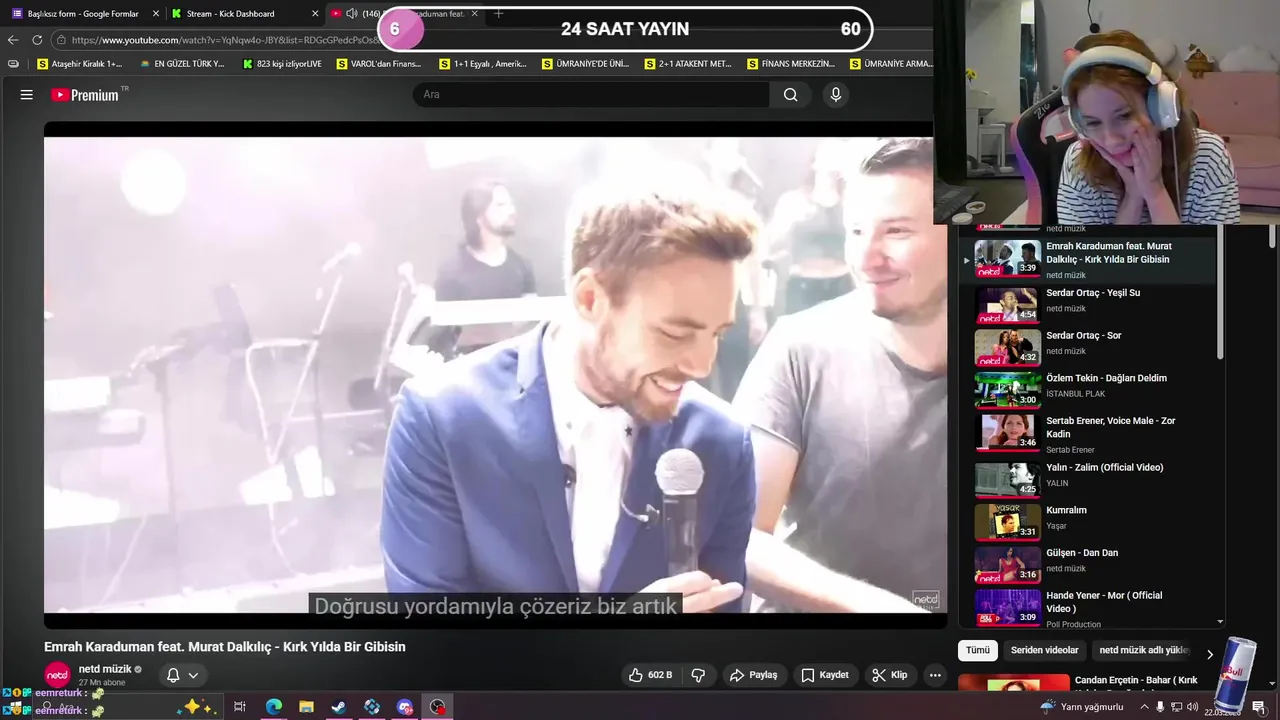
Task: Play Serdar Ortaç - Sor thumbnail
Action: pyautogui.click(x=1008, y=347)
